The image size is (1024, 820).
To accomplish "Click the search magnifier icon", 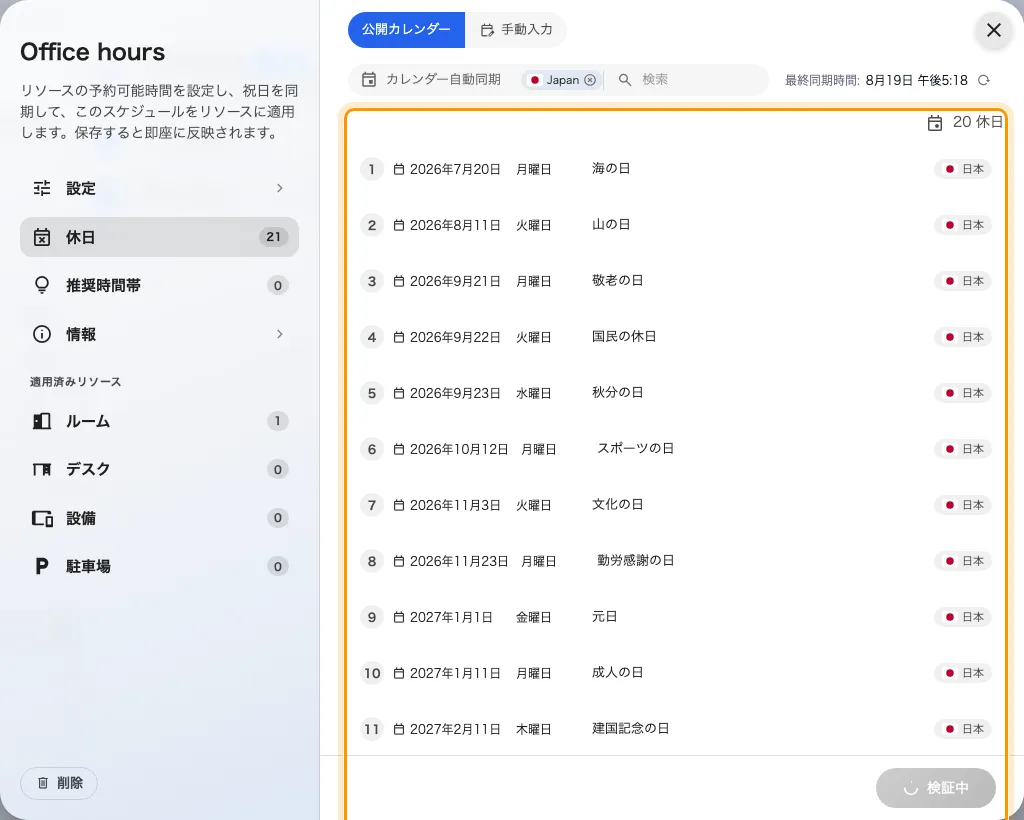I will 625,80.
